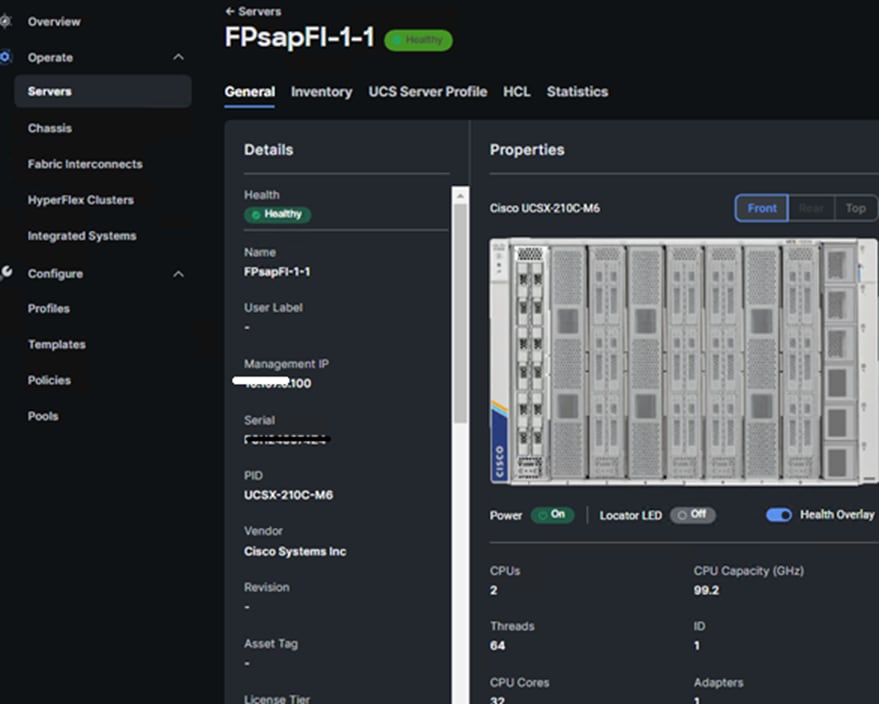This screenshot has height=704, width=879.
Task: Click the green Healthy badge beside the title
Action: [x=418, y=40]
